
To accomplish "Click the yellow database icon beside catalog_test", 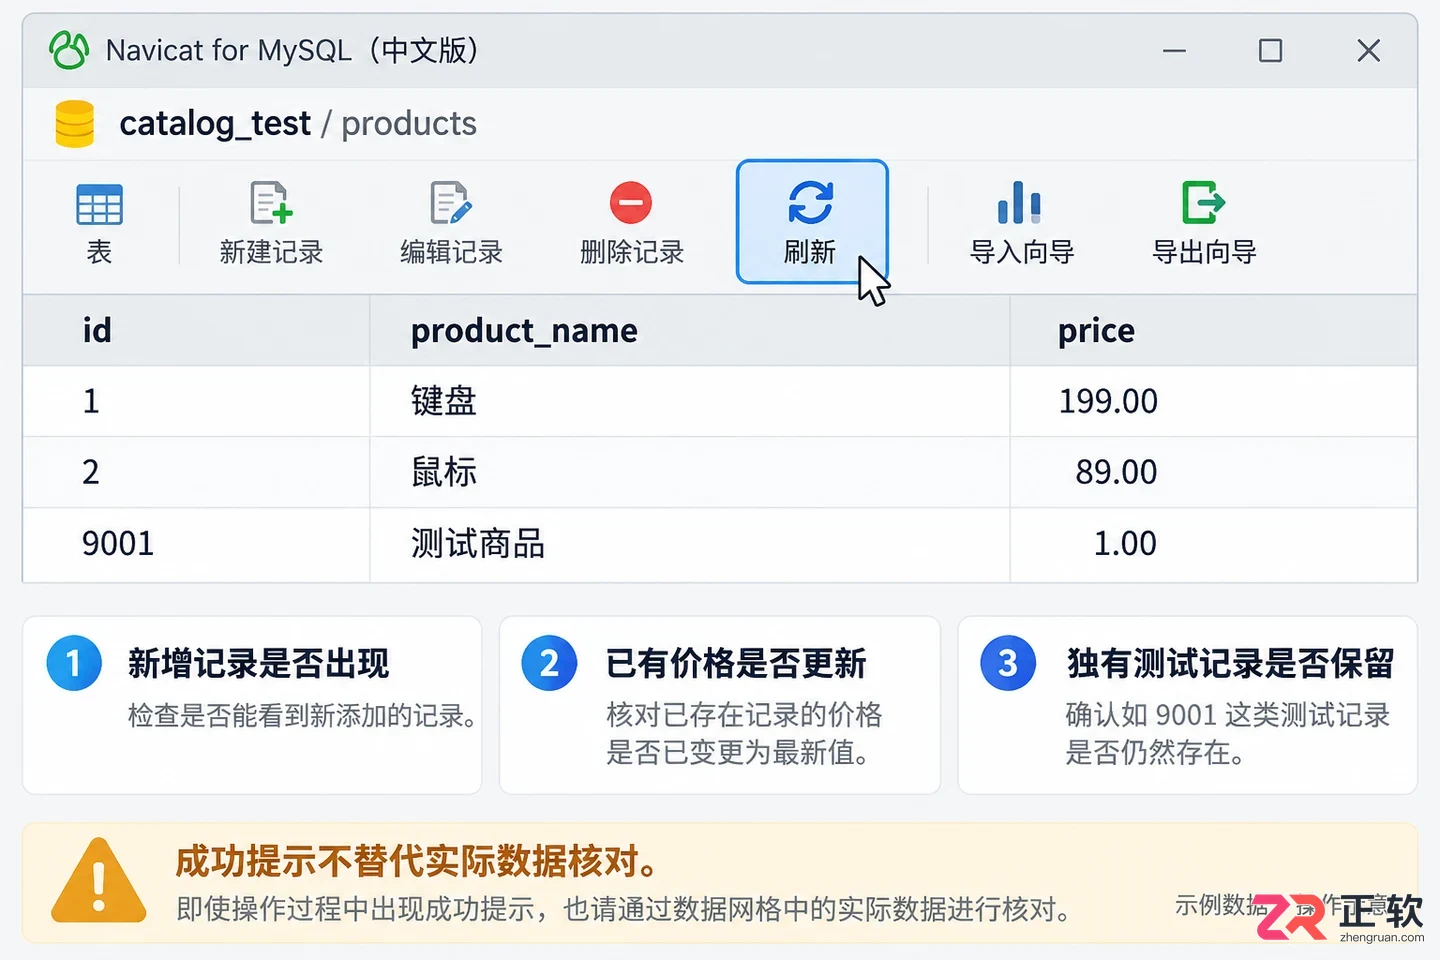I will tap(75, 124).
